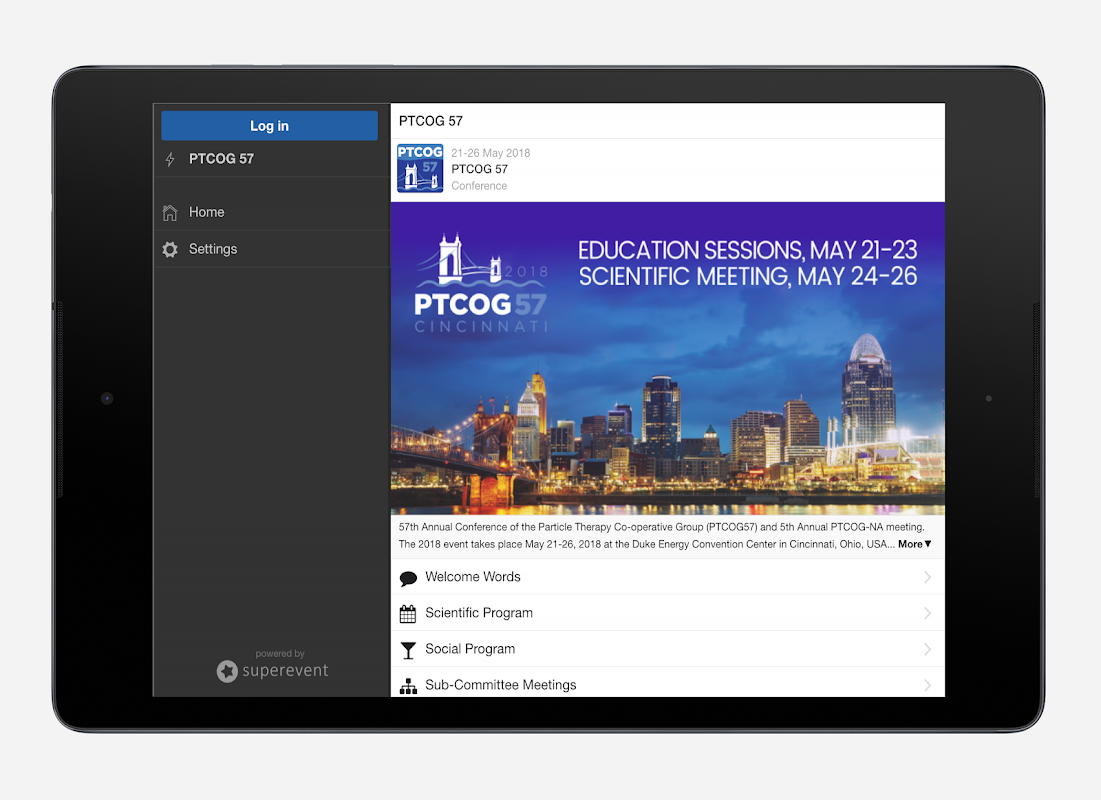Click the Home house icon
1101x800 pixels.
(x=170, y=213)
